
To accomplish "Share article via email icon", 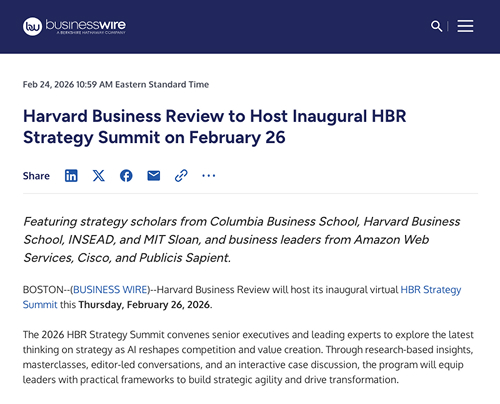I will click(154, 175).
